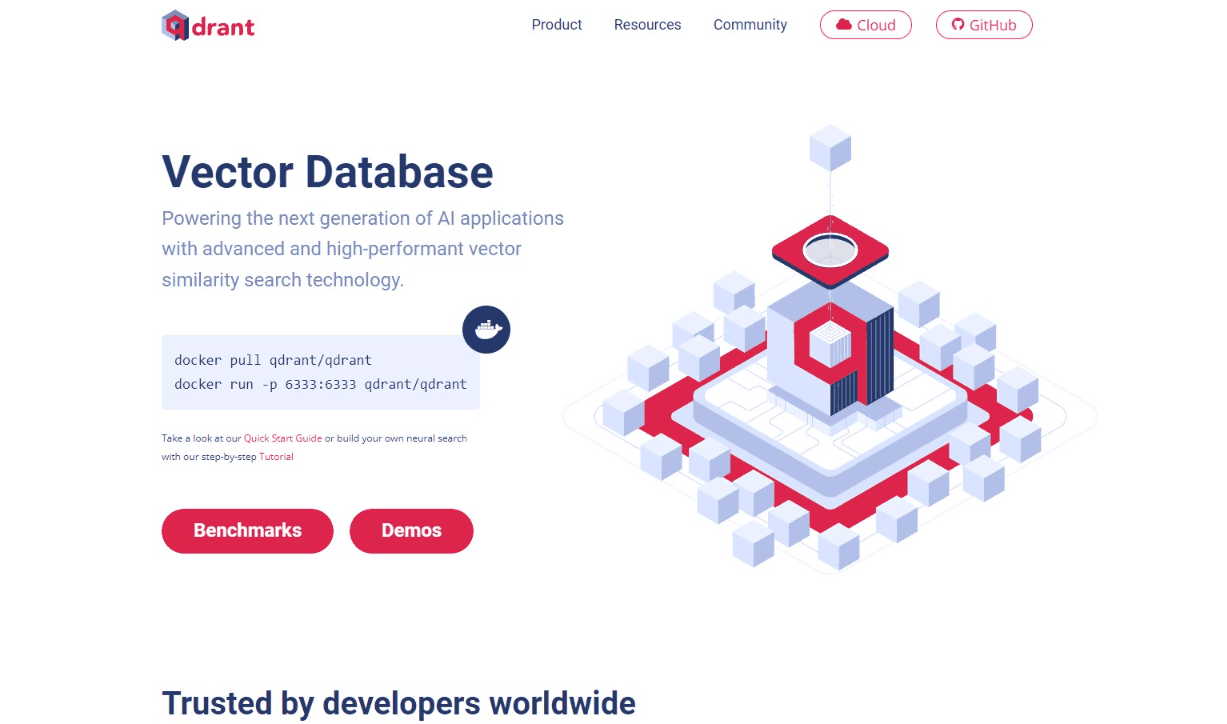Visit the GitHub repository button
The image size is (1227, 724).
pos(984,25)
